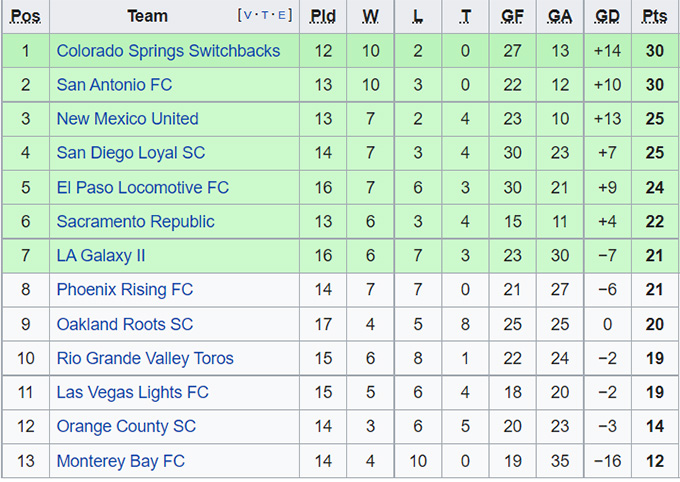Go to Orange County SC page
This screenshot has width=680, height=482.
coord(126,426)
